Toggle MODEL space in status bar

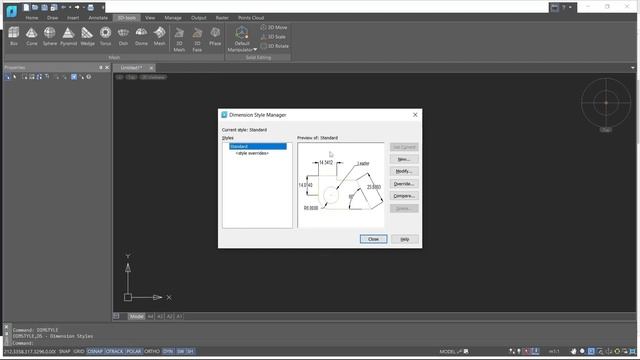click(447, 351)
